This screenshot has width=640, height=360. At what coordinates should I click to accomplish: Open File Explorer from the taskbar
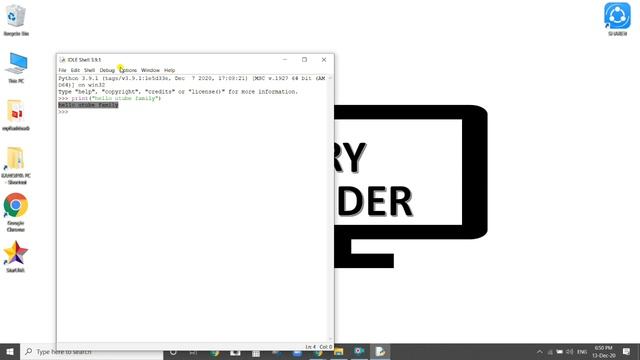click(338, 352)
